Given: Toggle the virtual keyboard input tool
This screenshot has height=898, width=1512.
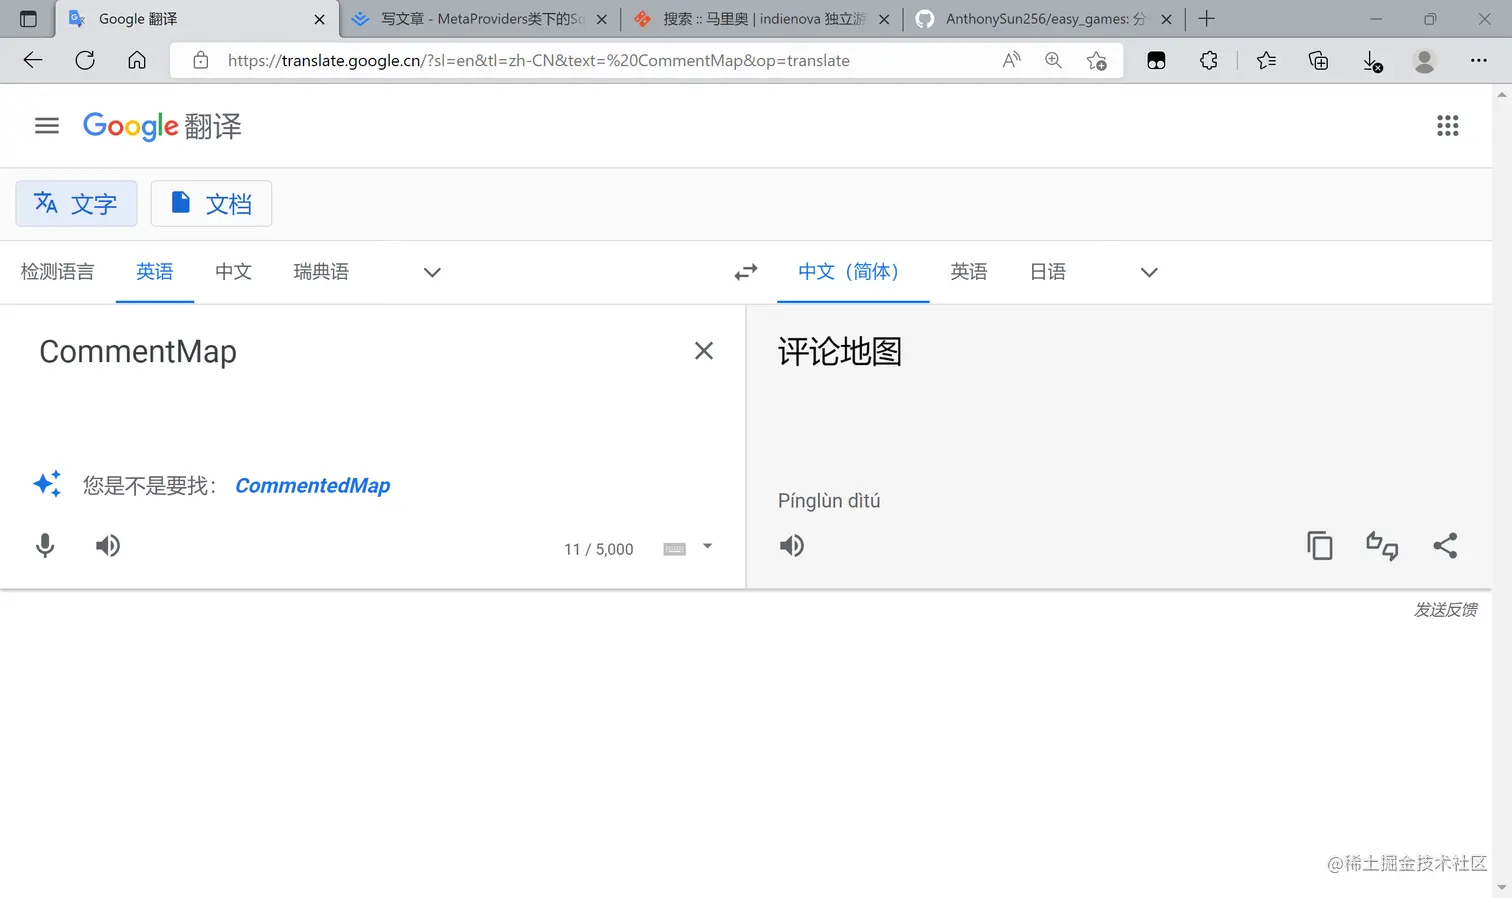Looking at the screenshot, I should point(675,549).
